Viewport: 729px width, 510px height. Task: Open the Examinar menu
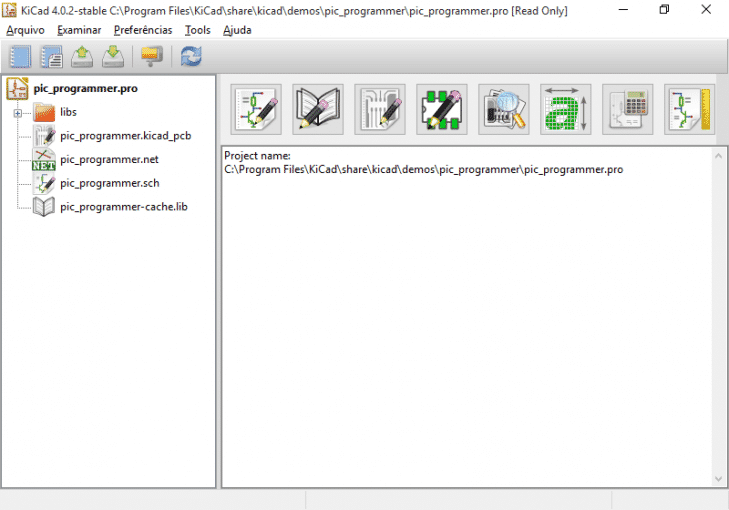point(79,30)
